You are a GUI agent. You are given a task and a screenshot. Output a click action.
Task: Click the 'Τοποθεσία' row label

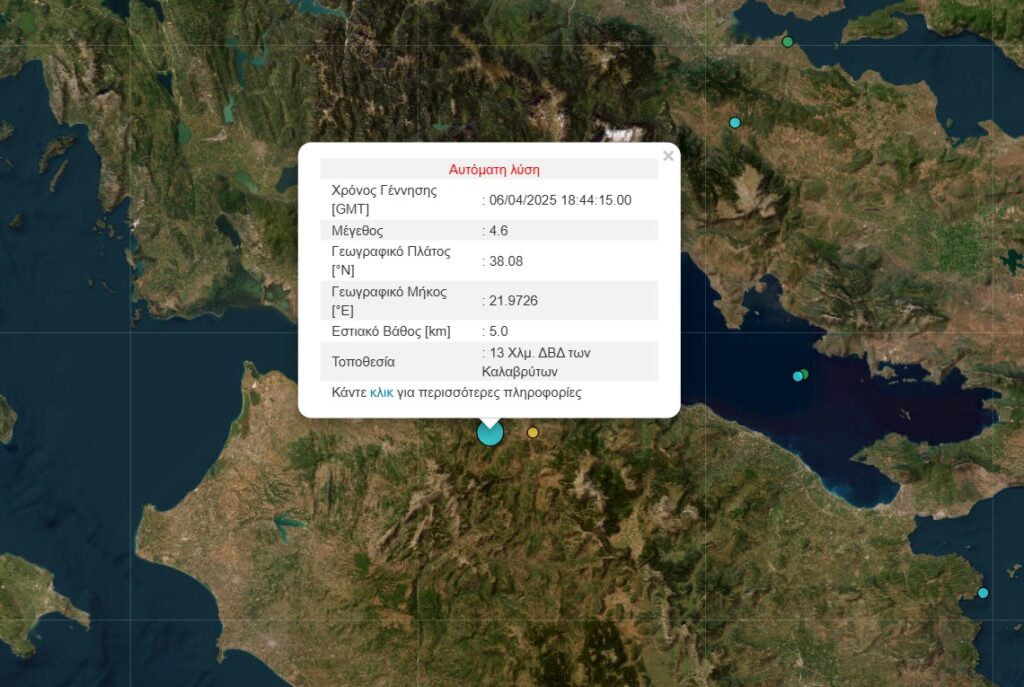(363, 361)
